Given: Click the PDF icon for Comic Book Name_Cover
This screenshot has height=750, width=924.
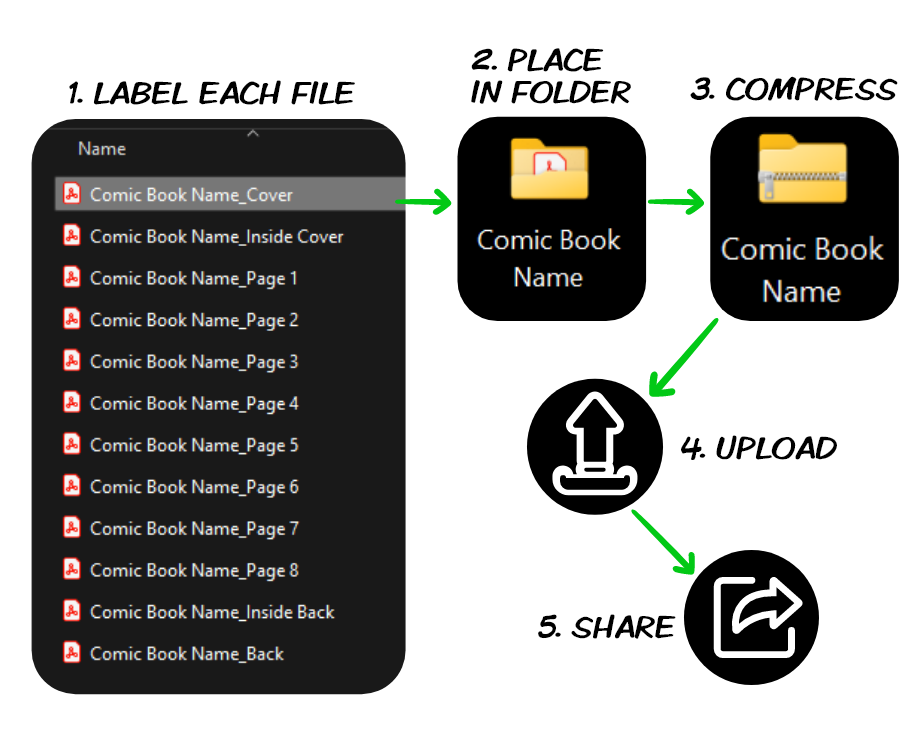Looking at the screenshot, I should (x=72, y=193).
